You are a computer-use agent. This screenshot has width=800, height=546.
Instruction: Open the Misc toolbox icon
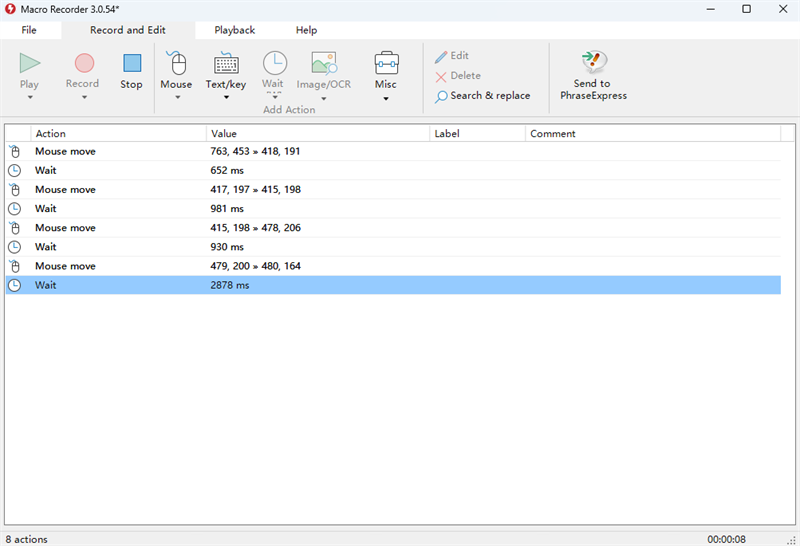(x=386, y=63)
